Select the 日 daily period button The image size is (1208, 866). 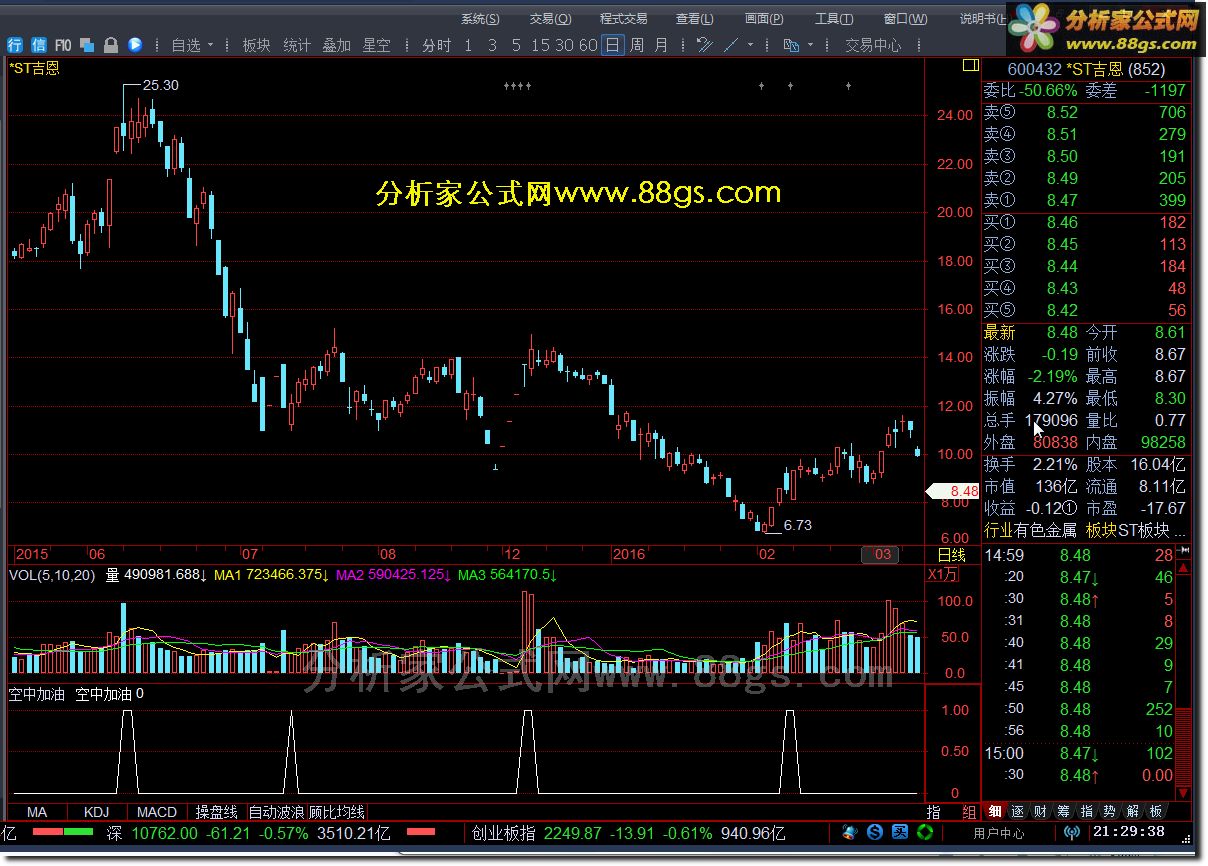[x=613, y=45]
